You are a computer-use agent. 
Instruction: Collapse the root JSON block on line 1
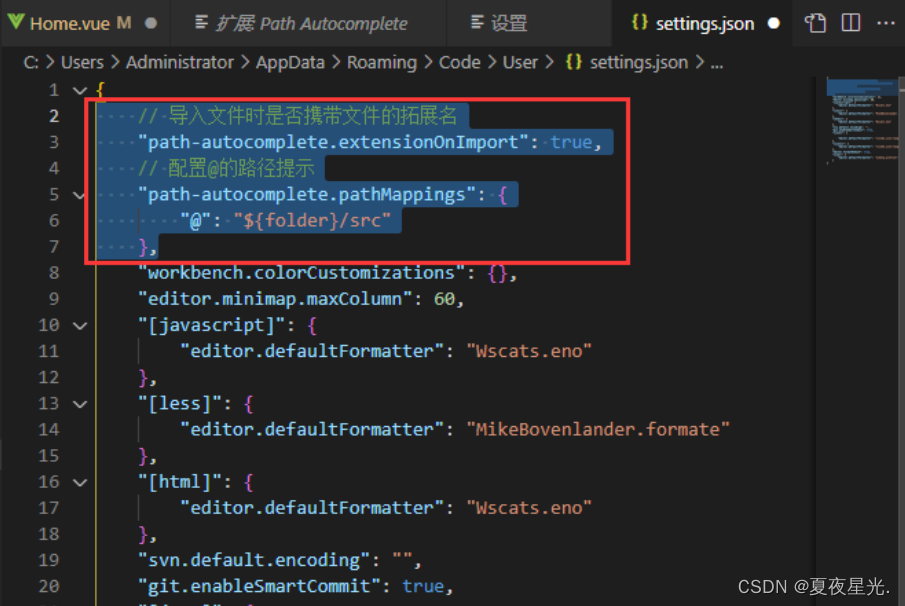tap(78, 89)
